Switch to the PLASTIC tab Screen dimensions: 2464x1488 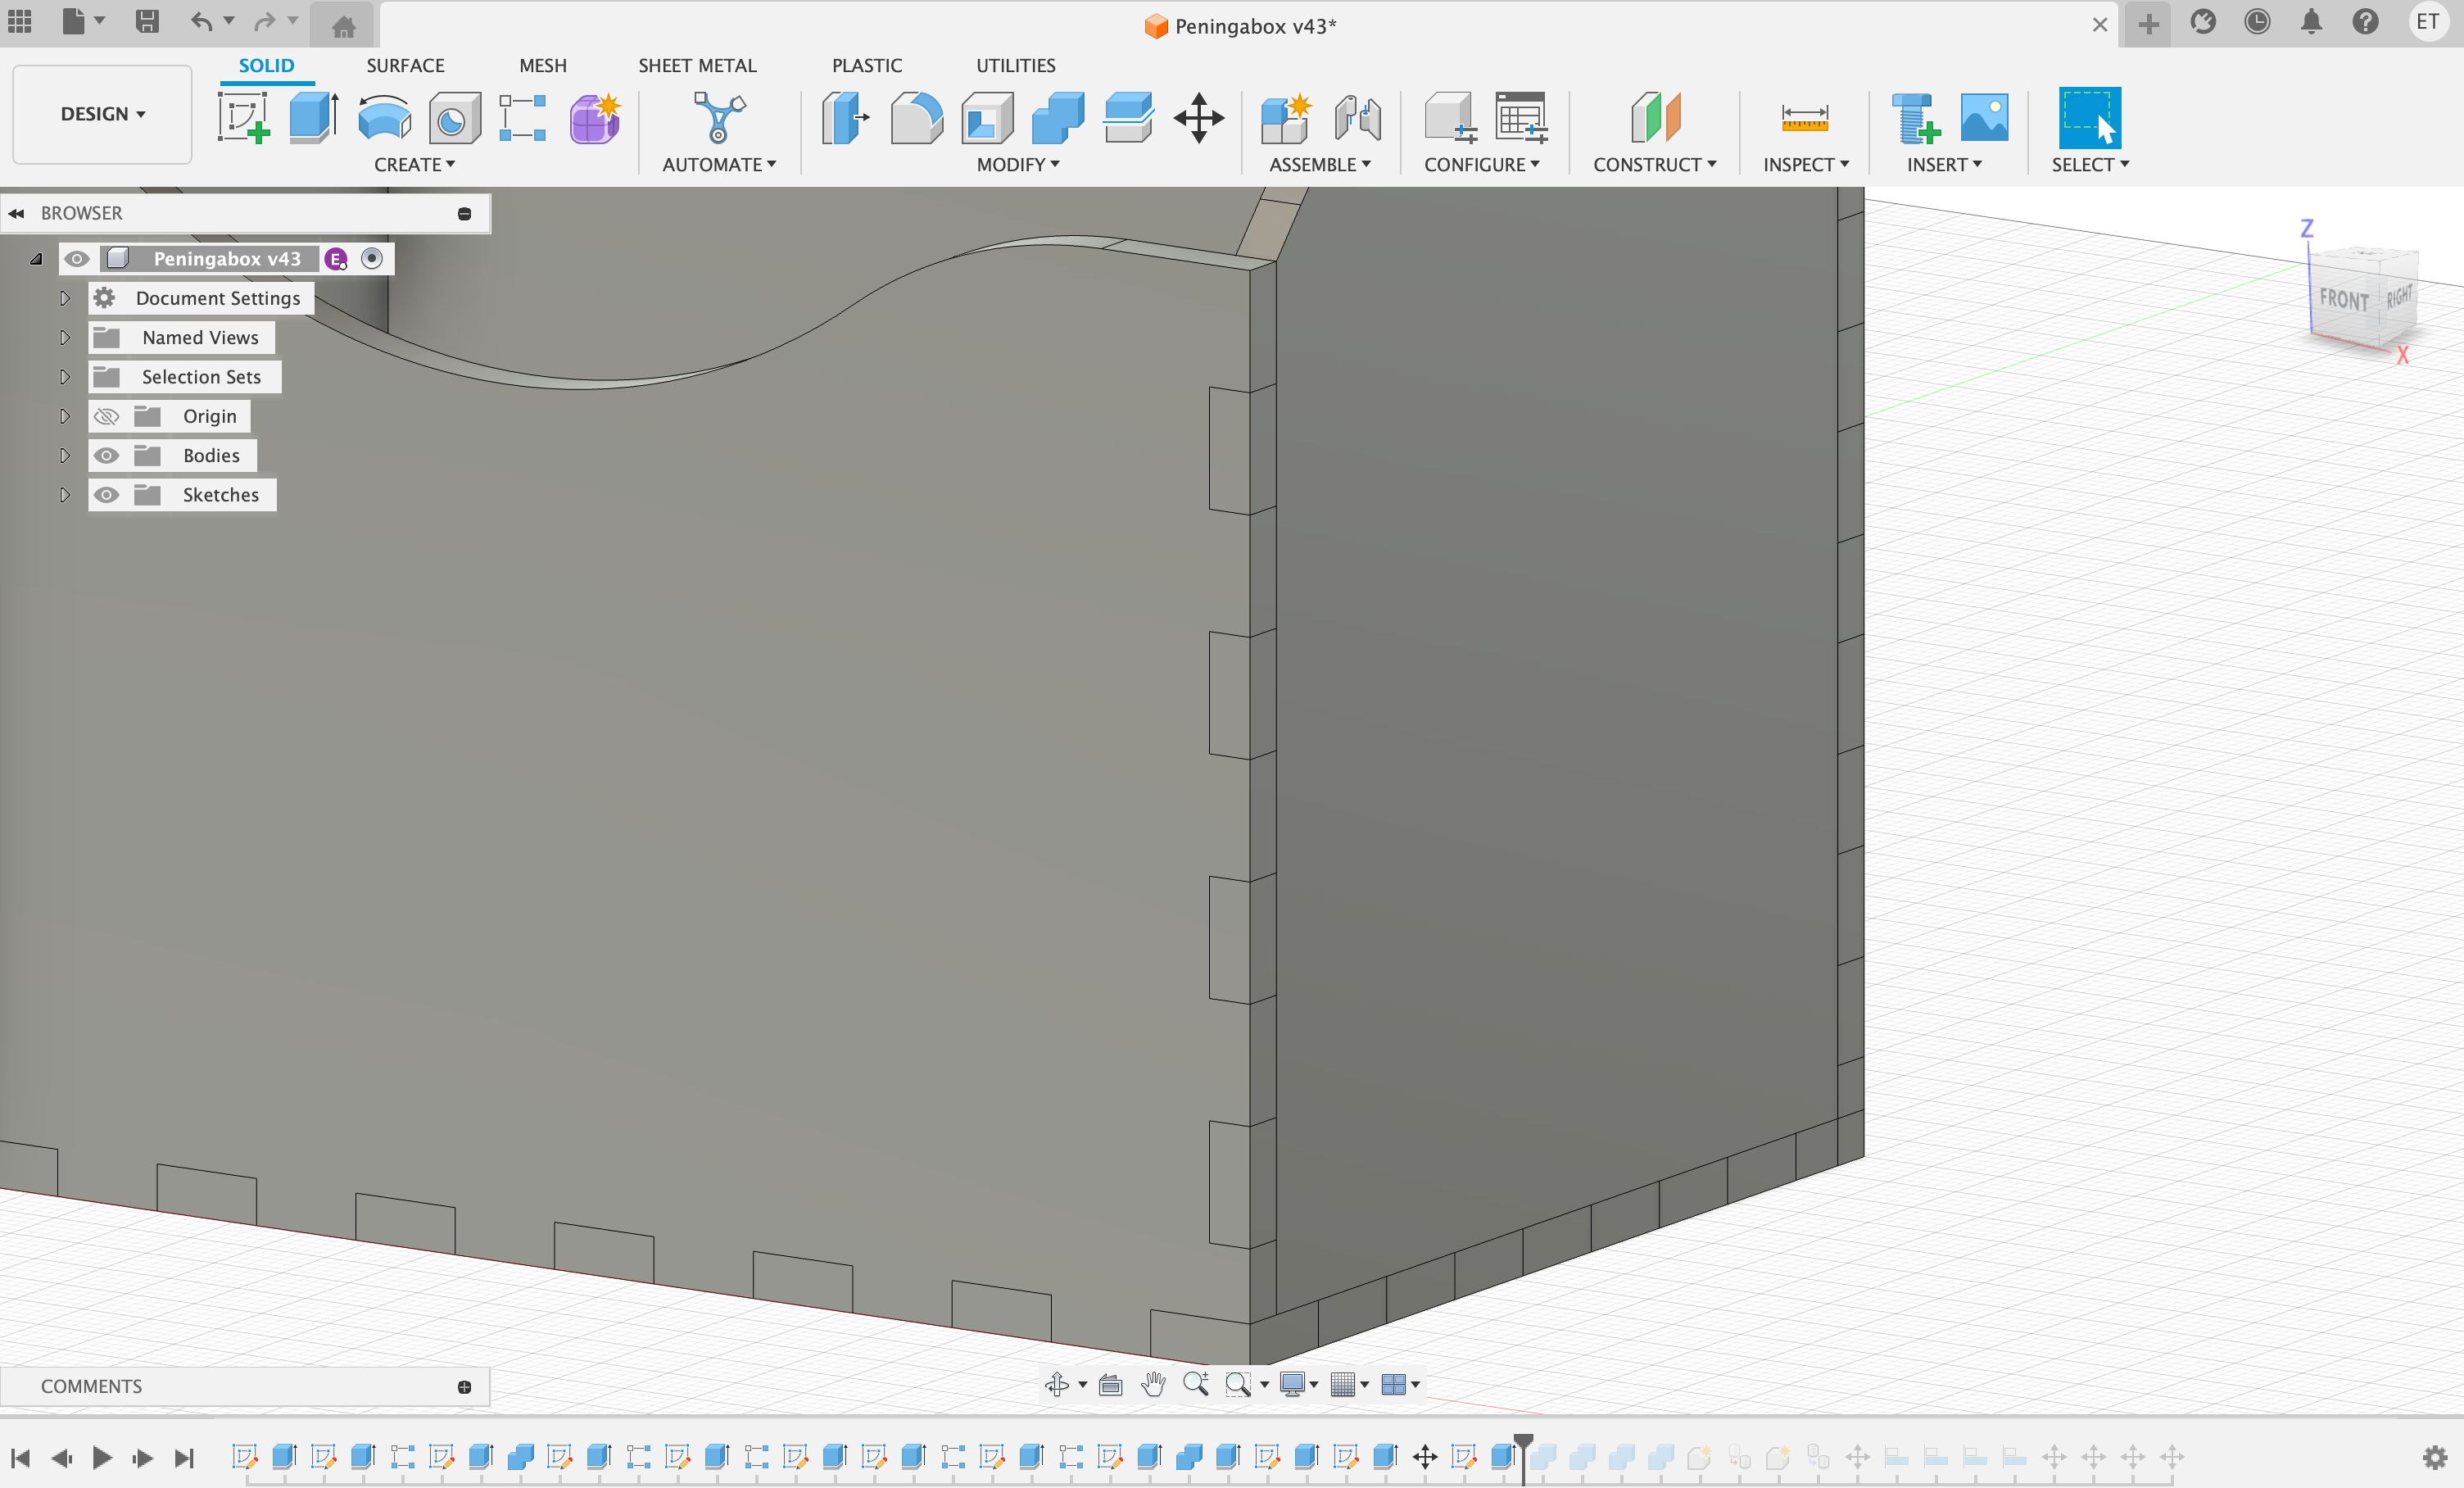(x=867, y=65)
